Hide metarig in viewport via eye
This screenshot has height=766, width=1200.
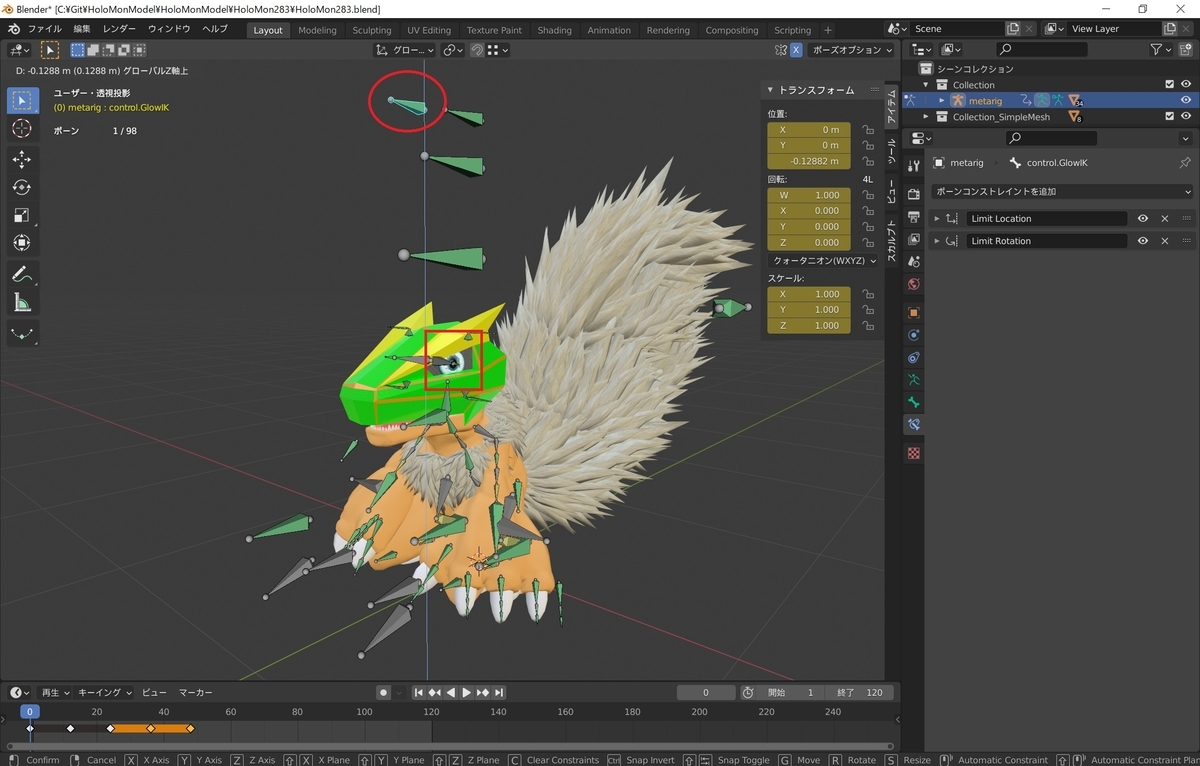coord(1186,101)
